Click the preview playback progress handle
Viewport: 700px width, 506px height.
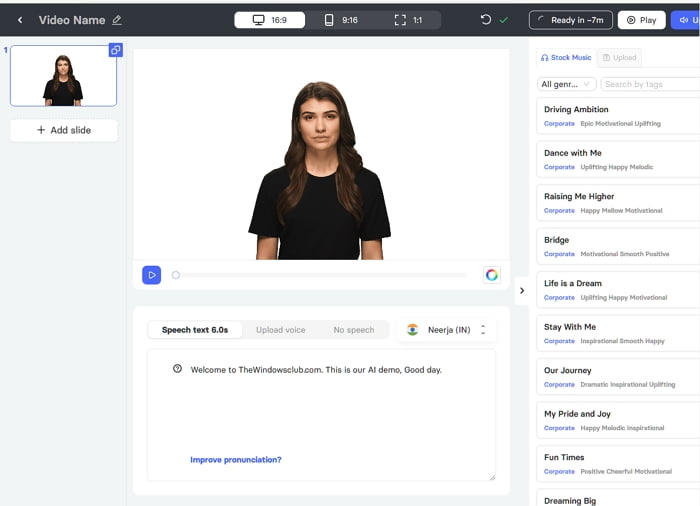point(176,275)
